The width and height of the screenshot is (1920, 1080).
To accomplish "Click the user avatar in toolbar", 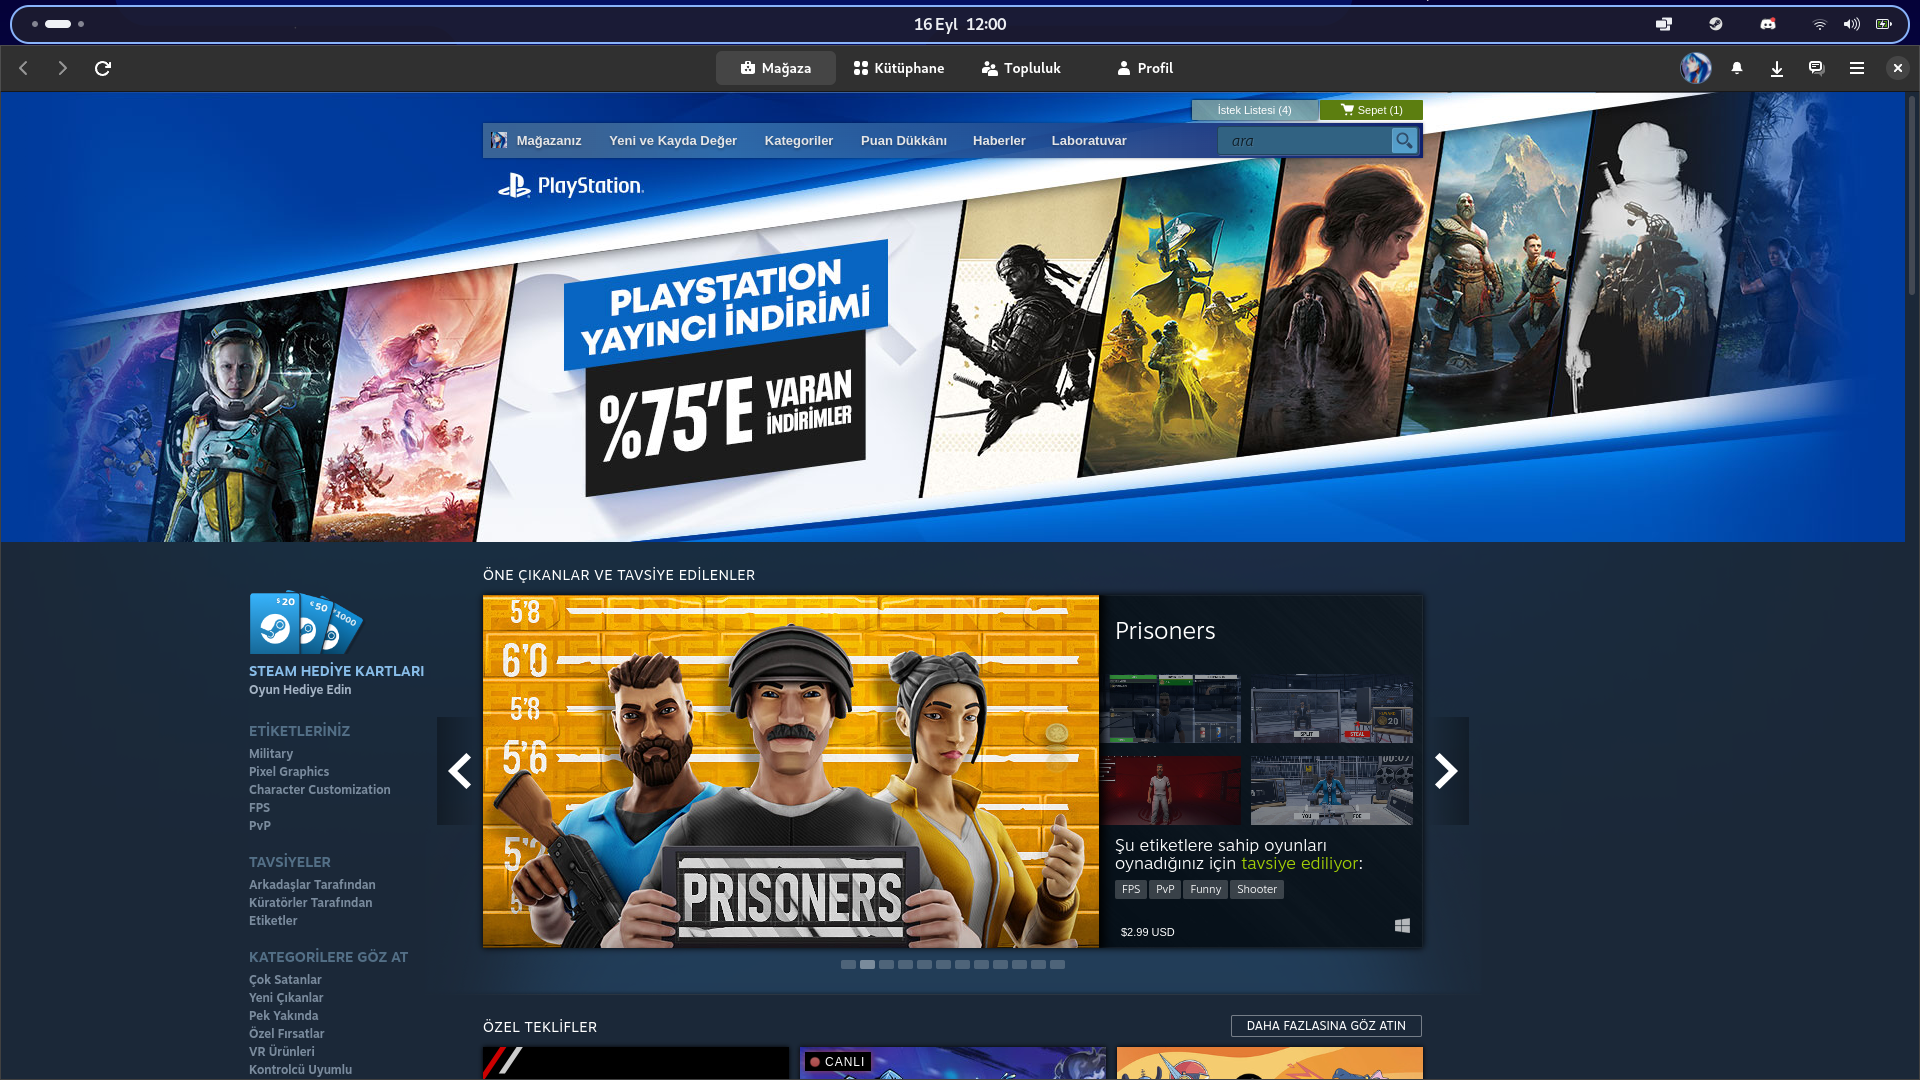I will click(x=1695, y=68).
